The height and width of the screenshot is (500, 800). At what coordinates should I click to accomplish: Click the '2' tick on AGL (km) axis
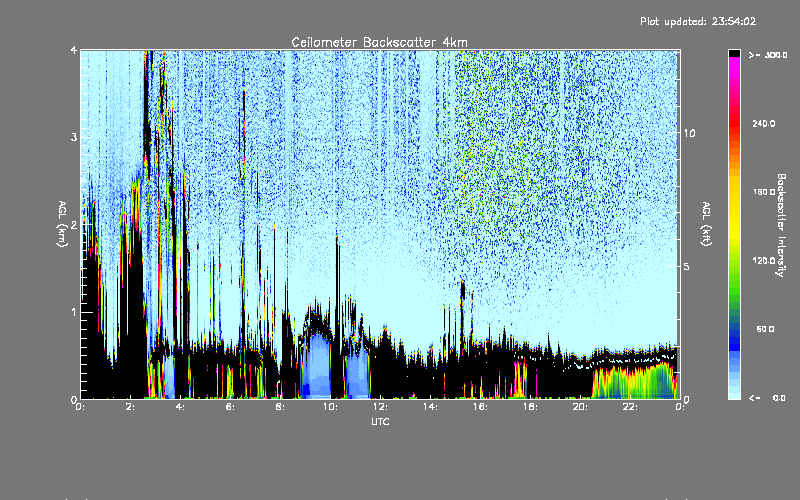point(74,224)
